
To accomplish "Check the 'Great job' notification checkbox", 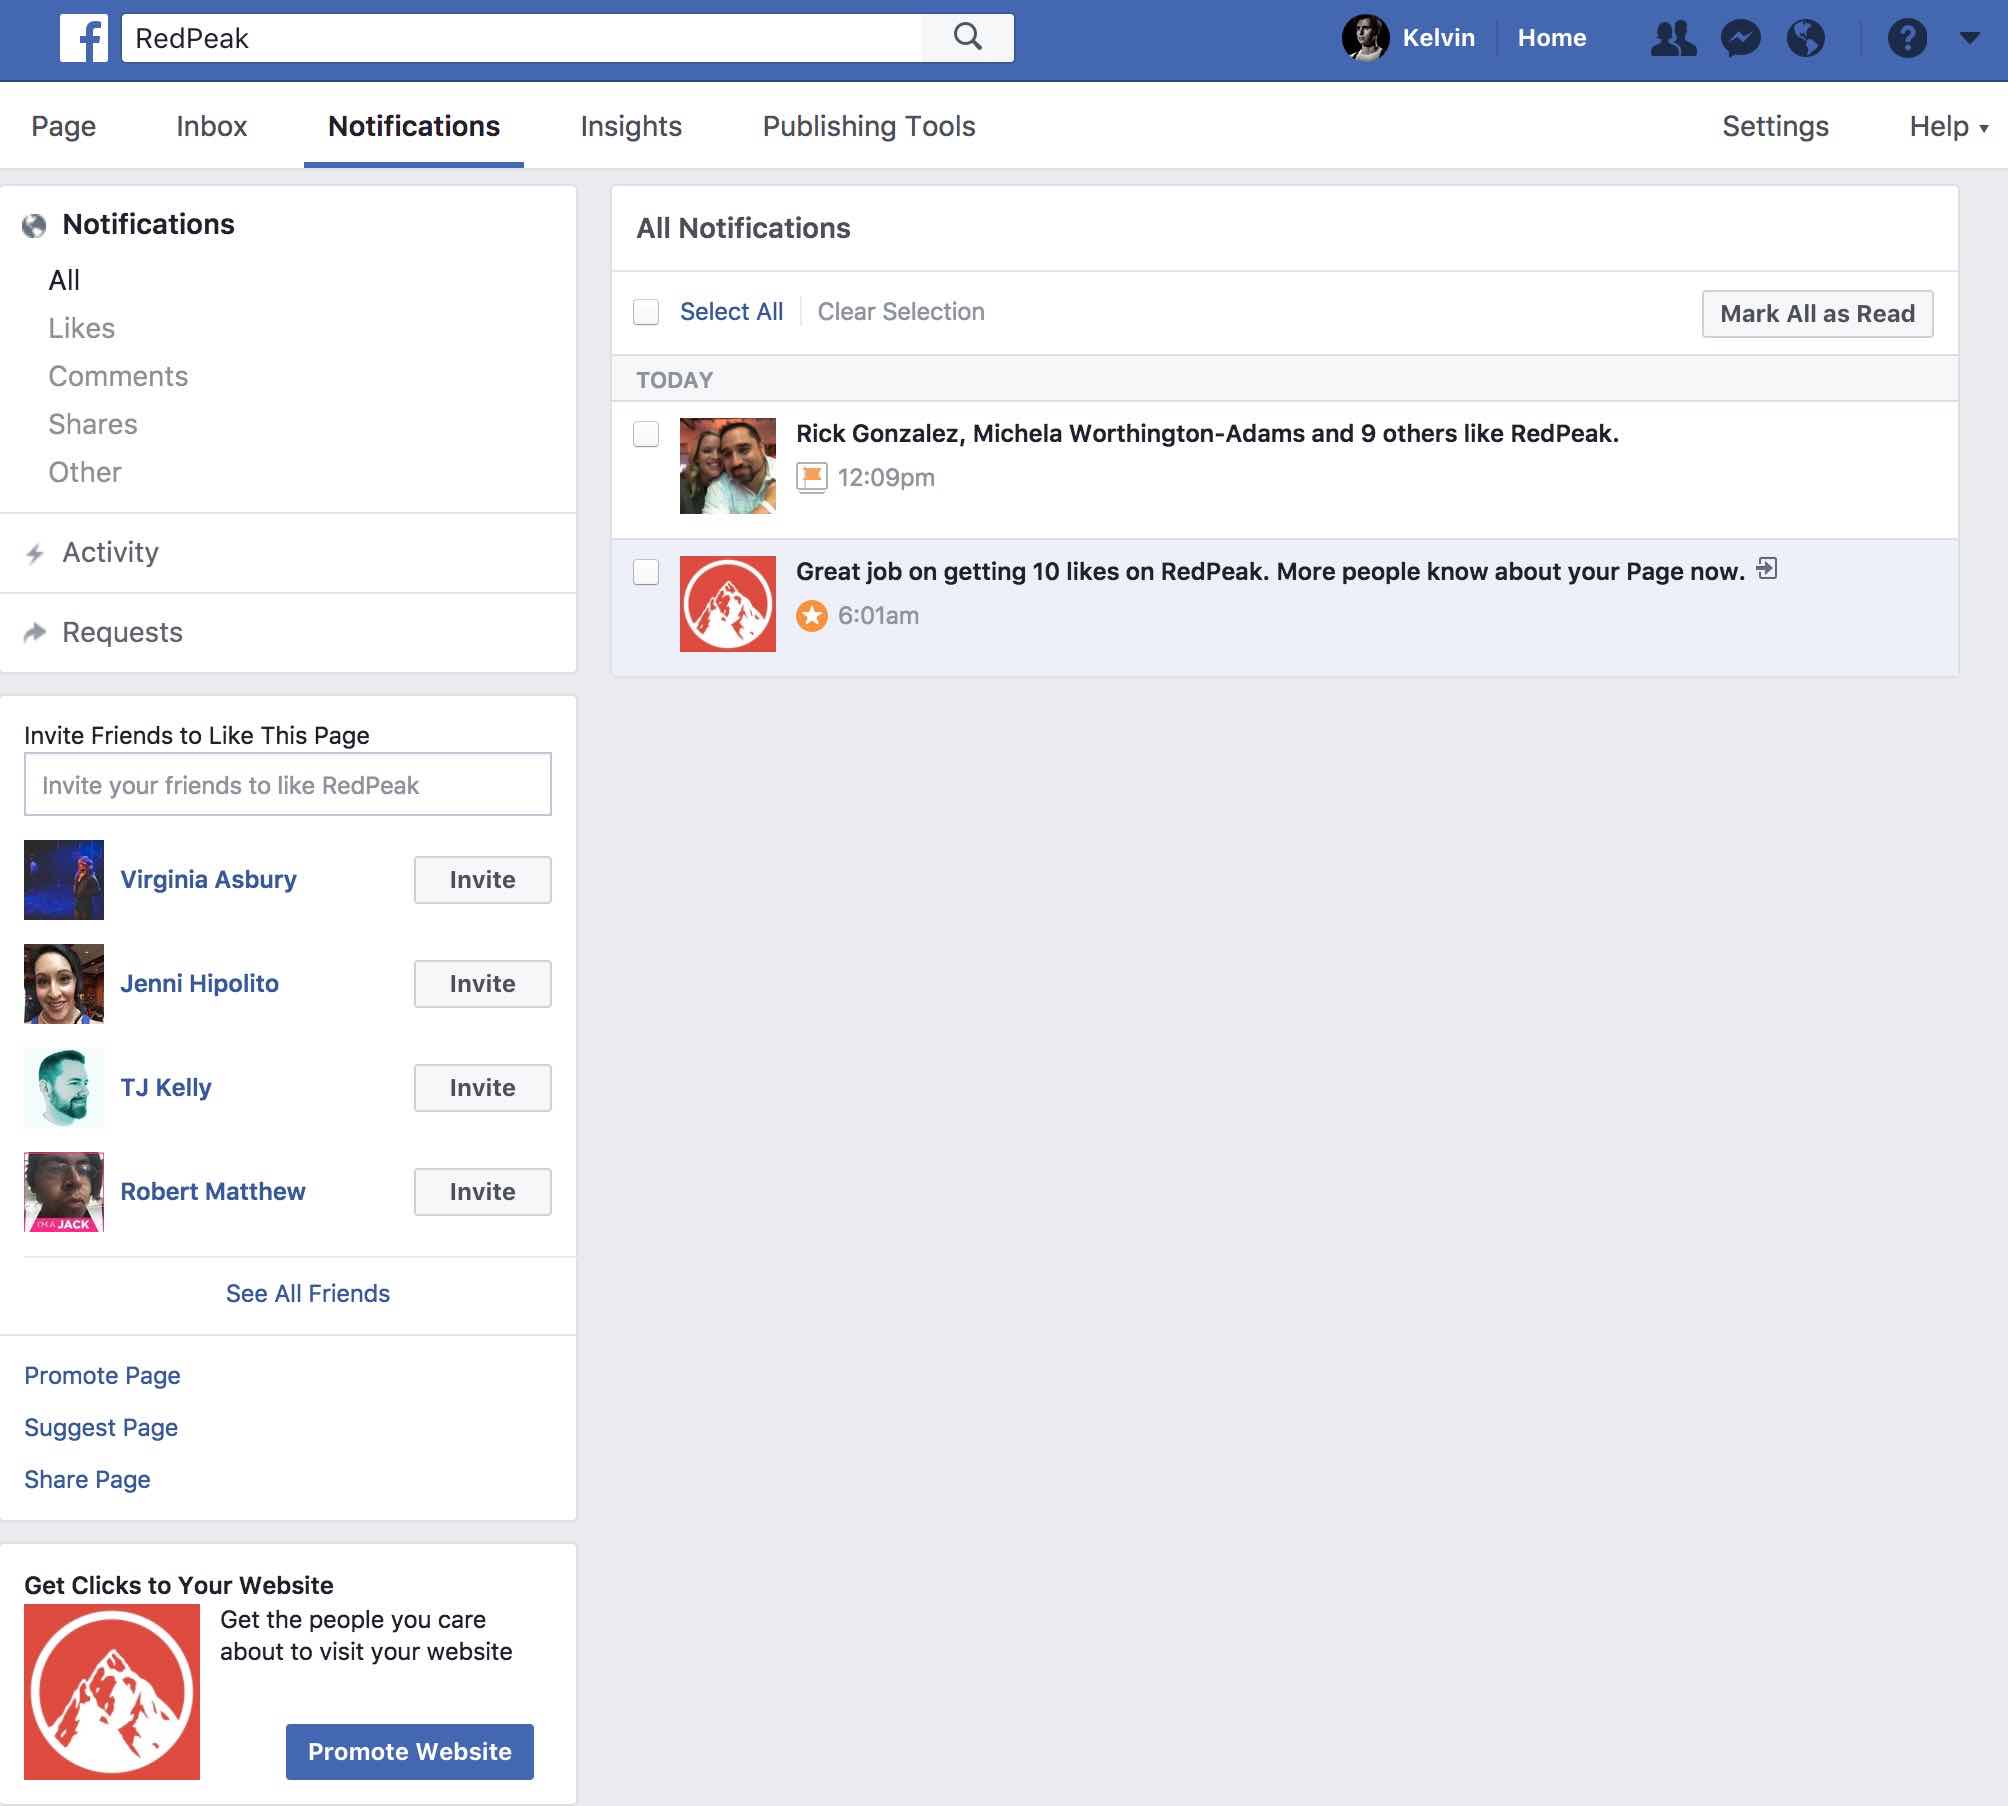I will [646, 572].
